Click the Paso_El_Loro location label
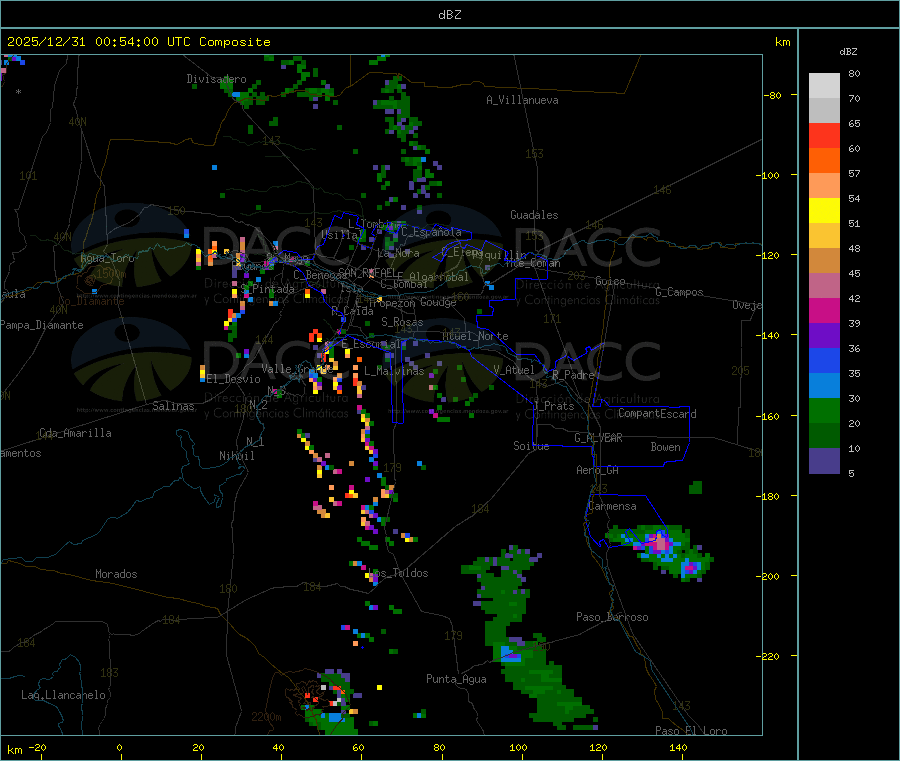Image resolution: width=900 pixels, height=761 pixels. point(692,731)
